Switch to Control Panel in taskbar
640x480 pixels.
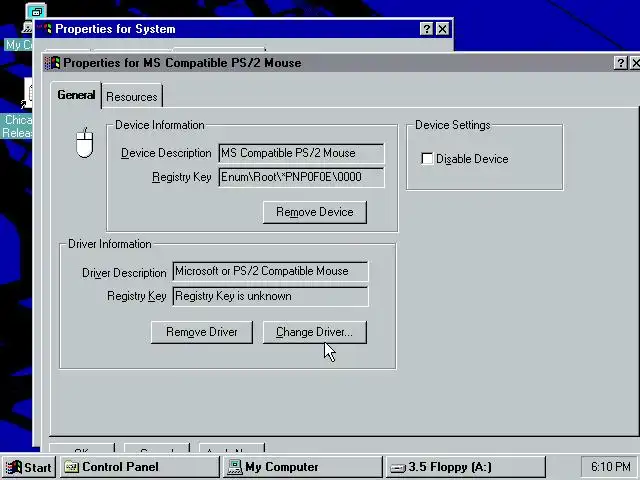click(140, 467)
